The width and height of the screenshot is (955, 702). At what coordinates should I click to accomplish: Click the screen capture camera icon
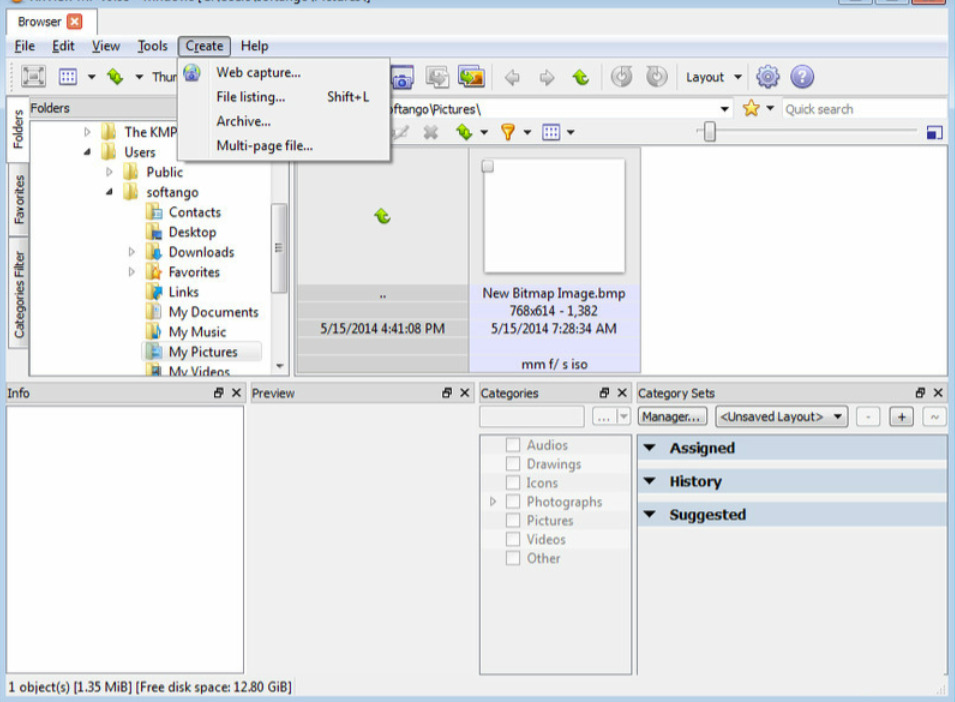[402, 77]
